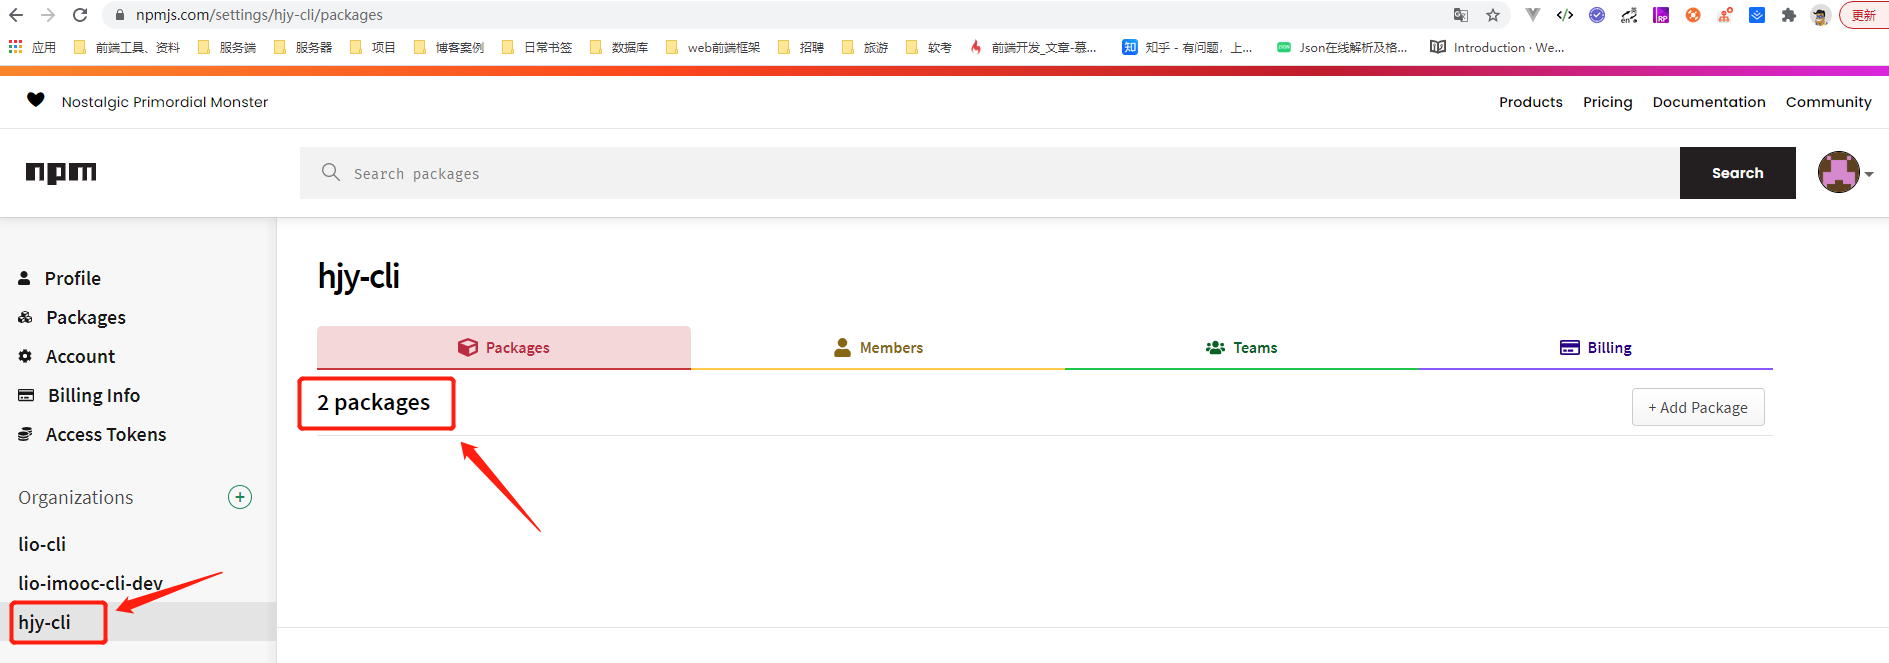Open the 知乎 bookmark
The image size is (1889, 663).
click(1187, 47)
